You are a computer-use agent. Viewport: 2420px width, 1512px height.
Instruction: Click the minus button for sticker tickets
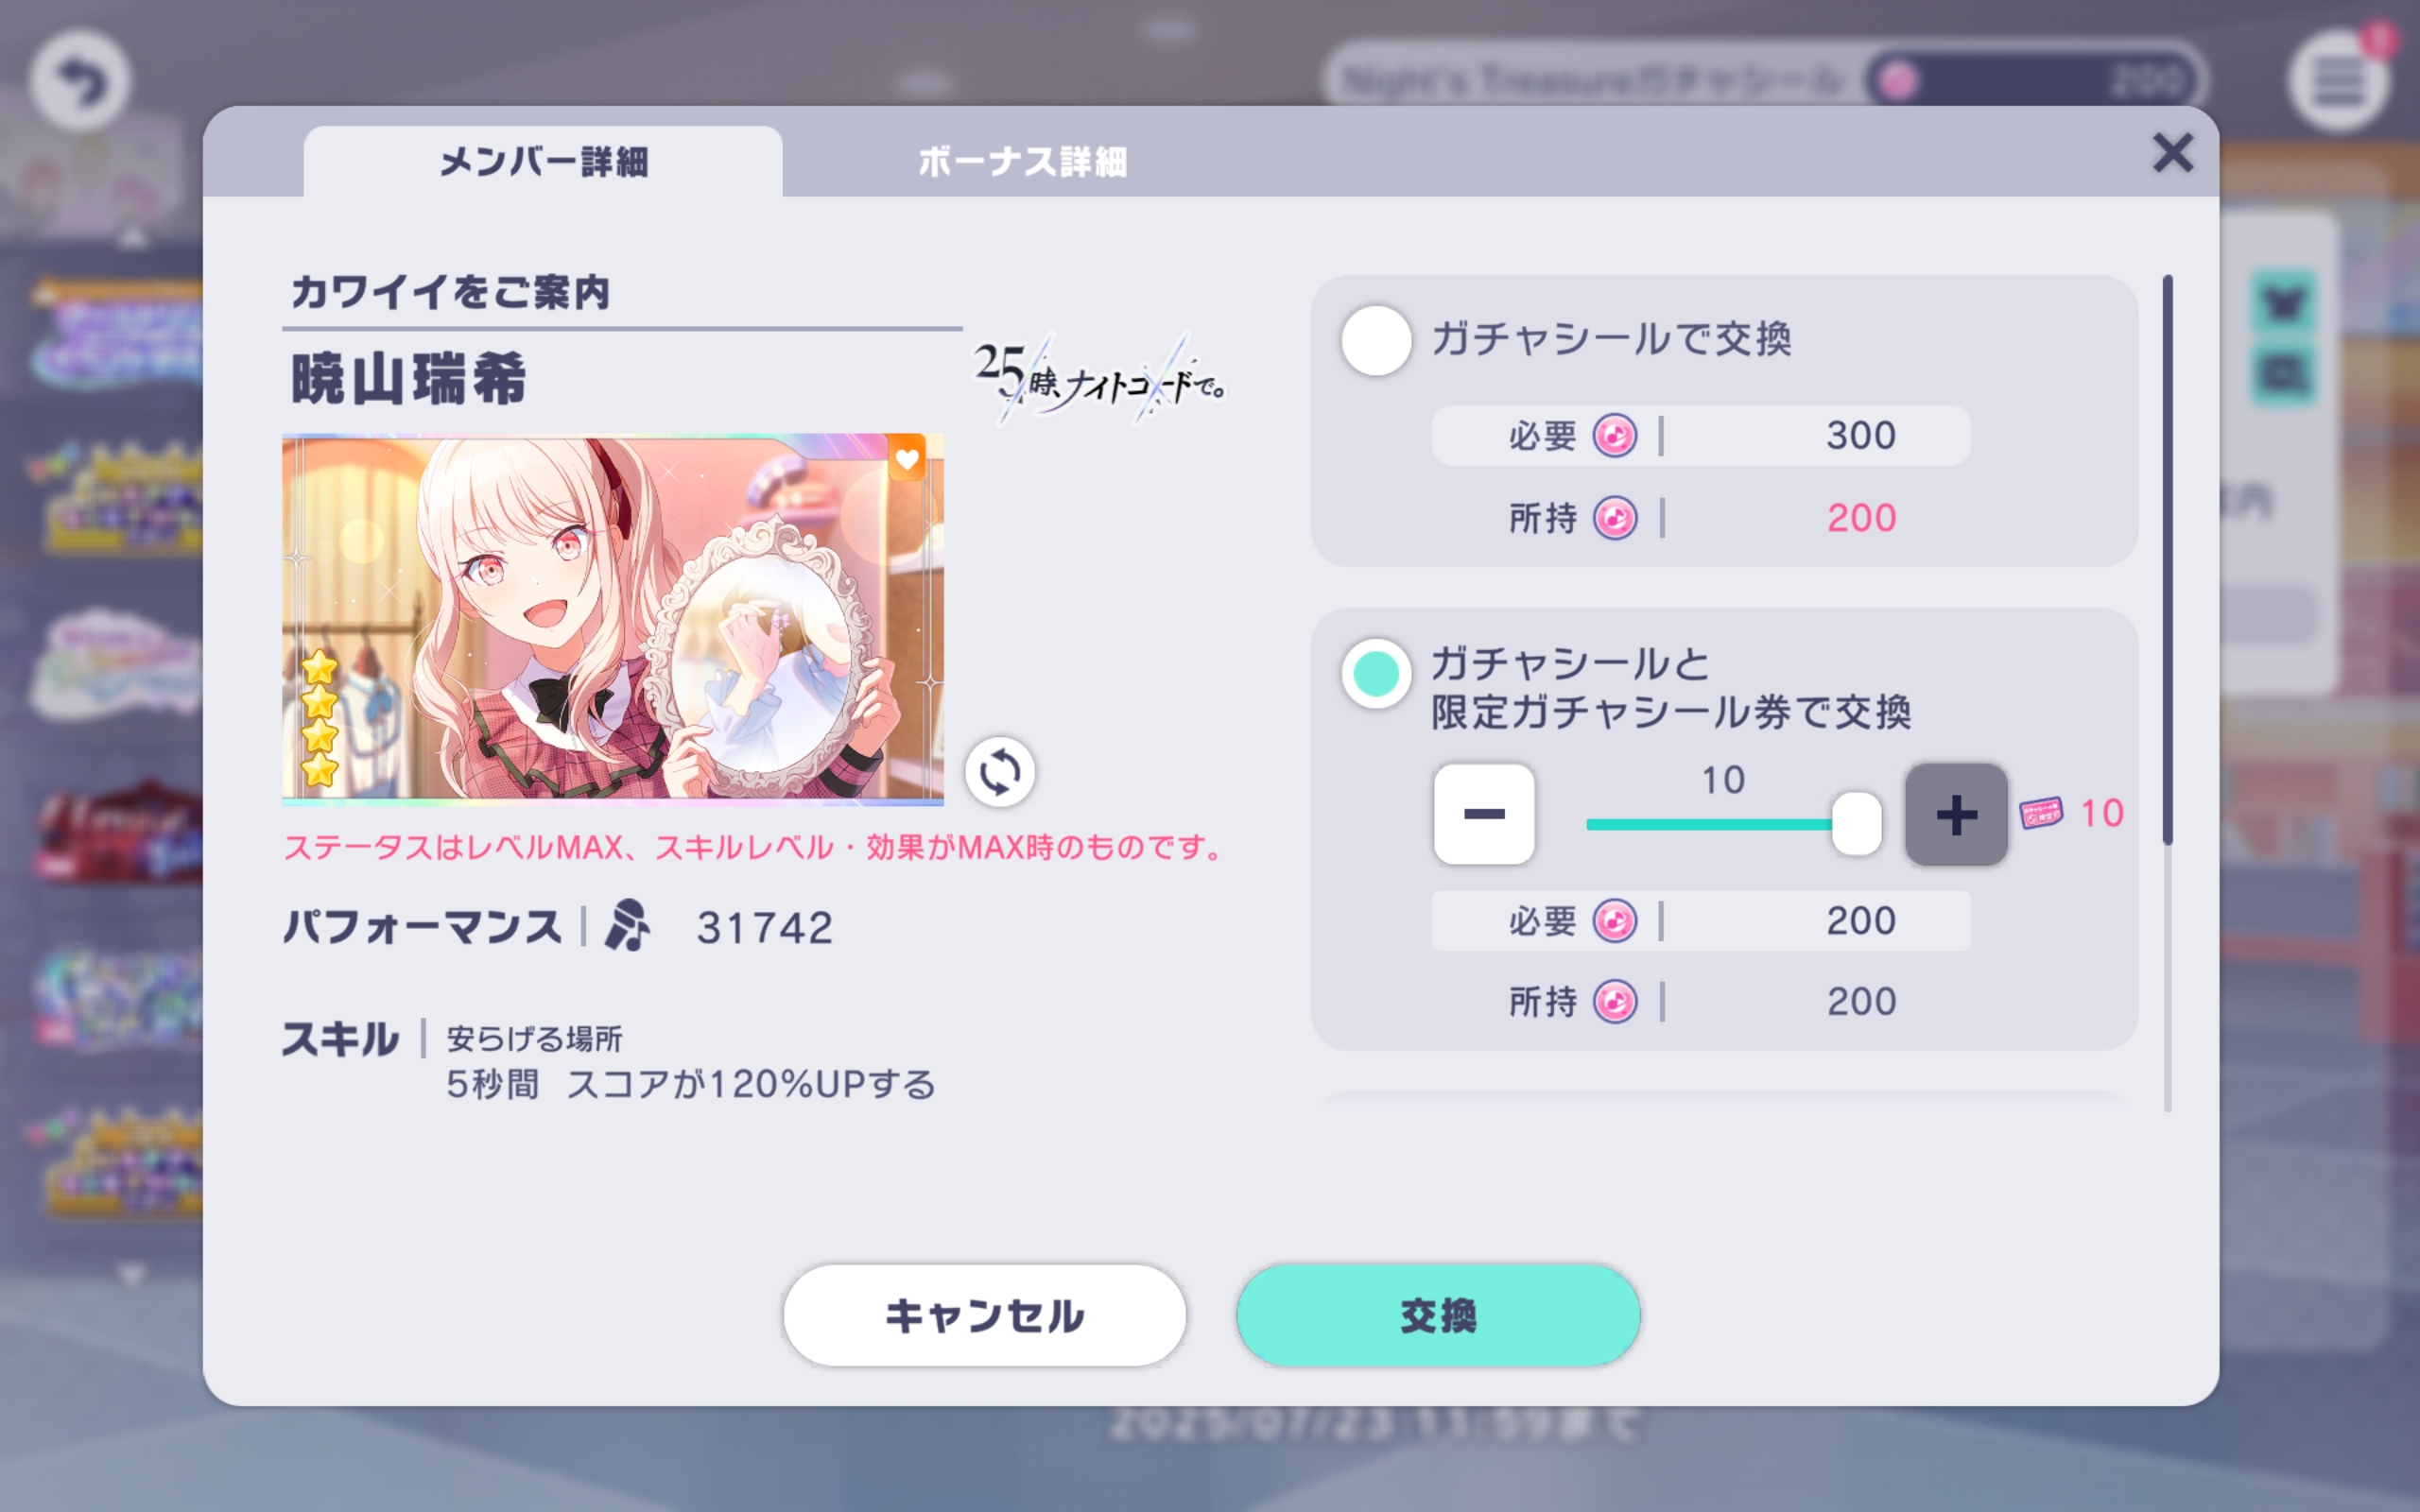[x=1484, y=815]
